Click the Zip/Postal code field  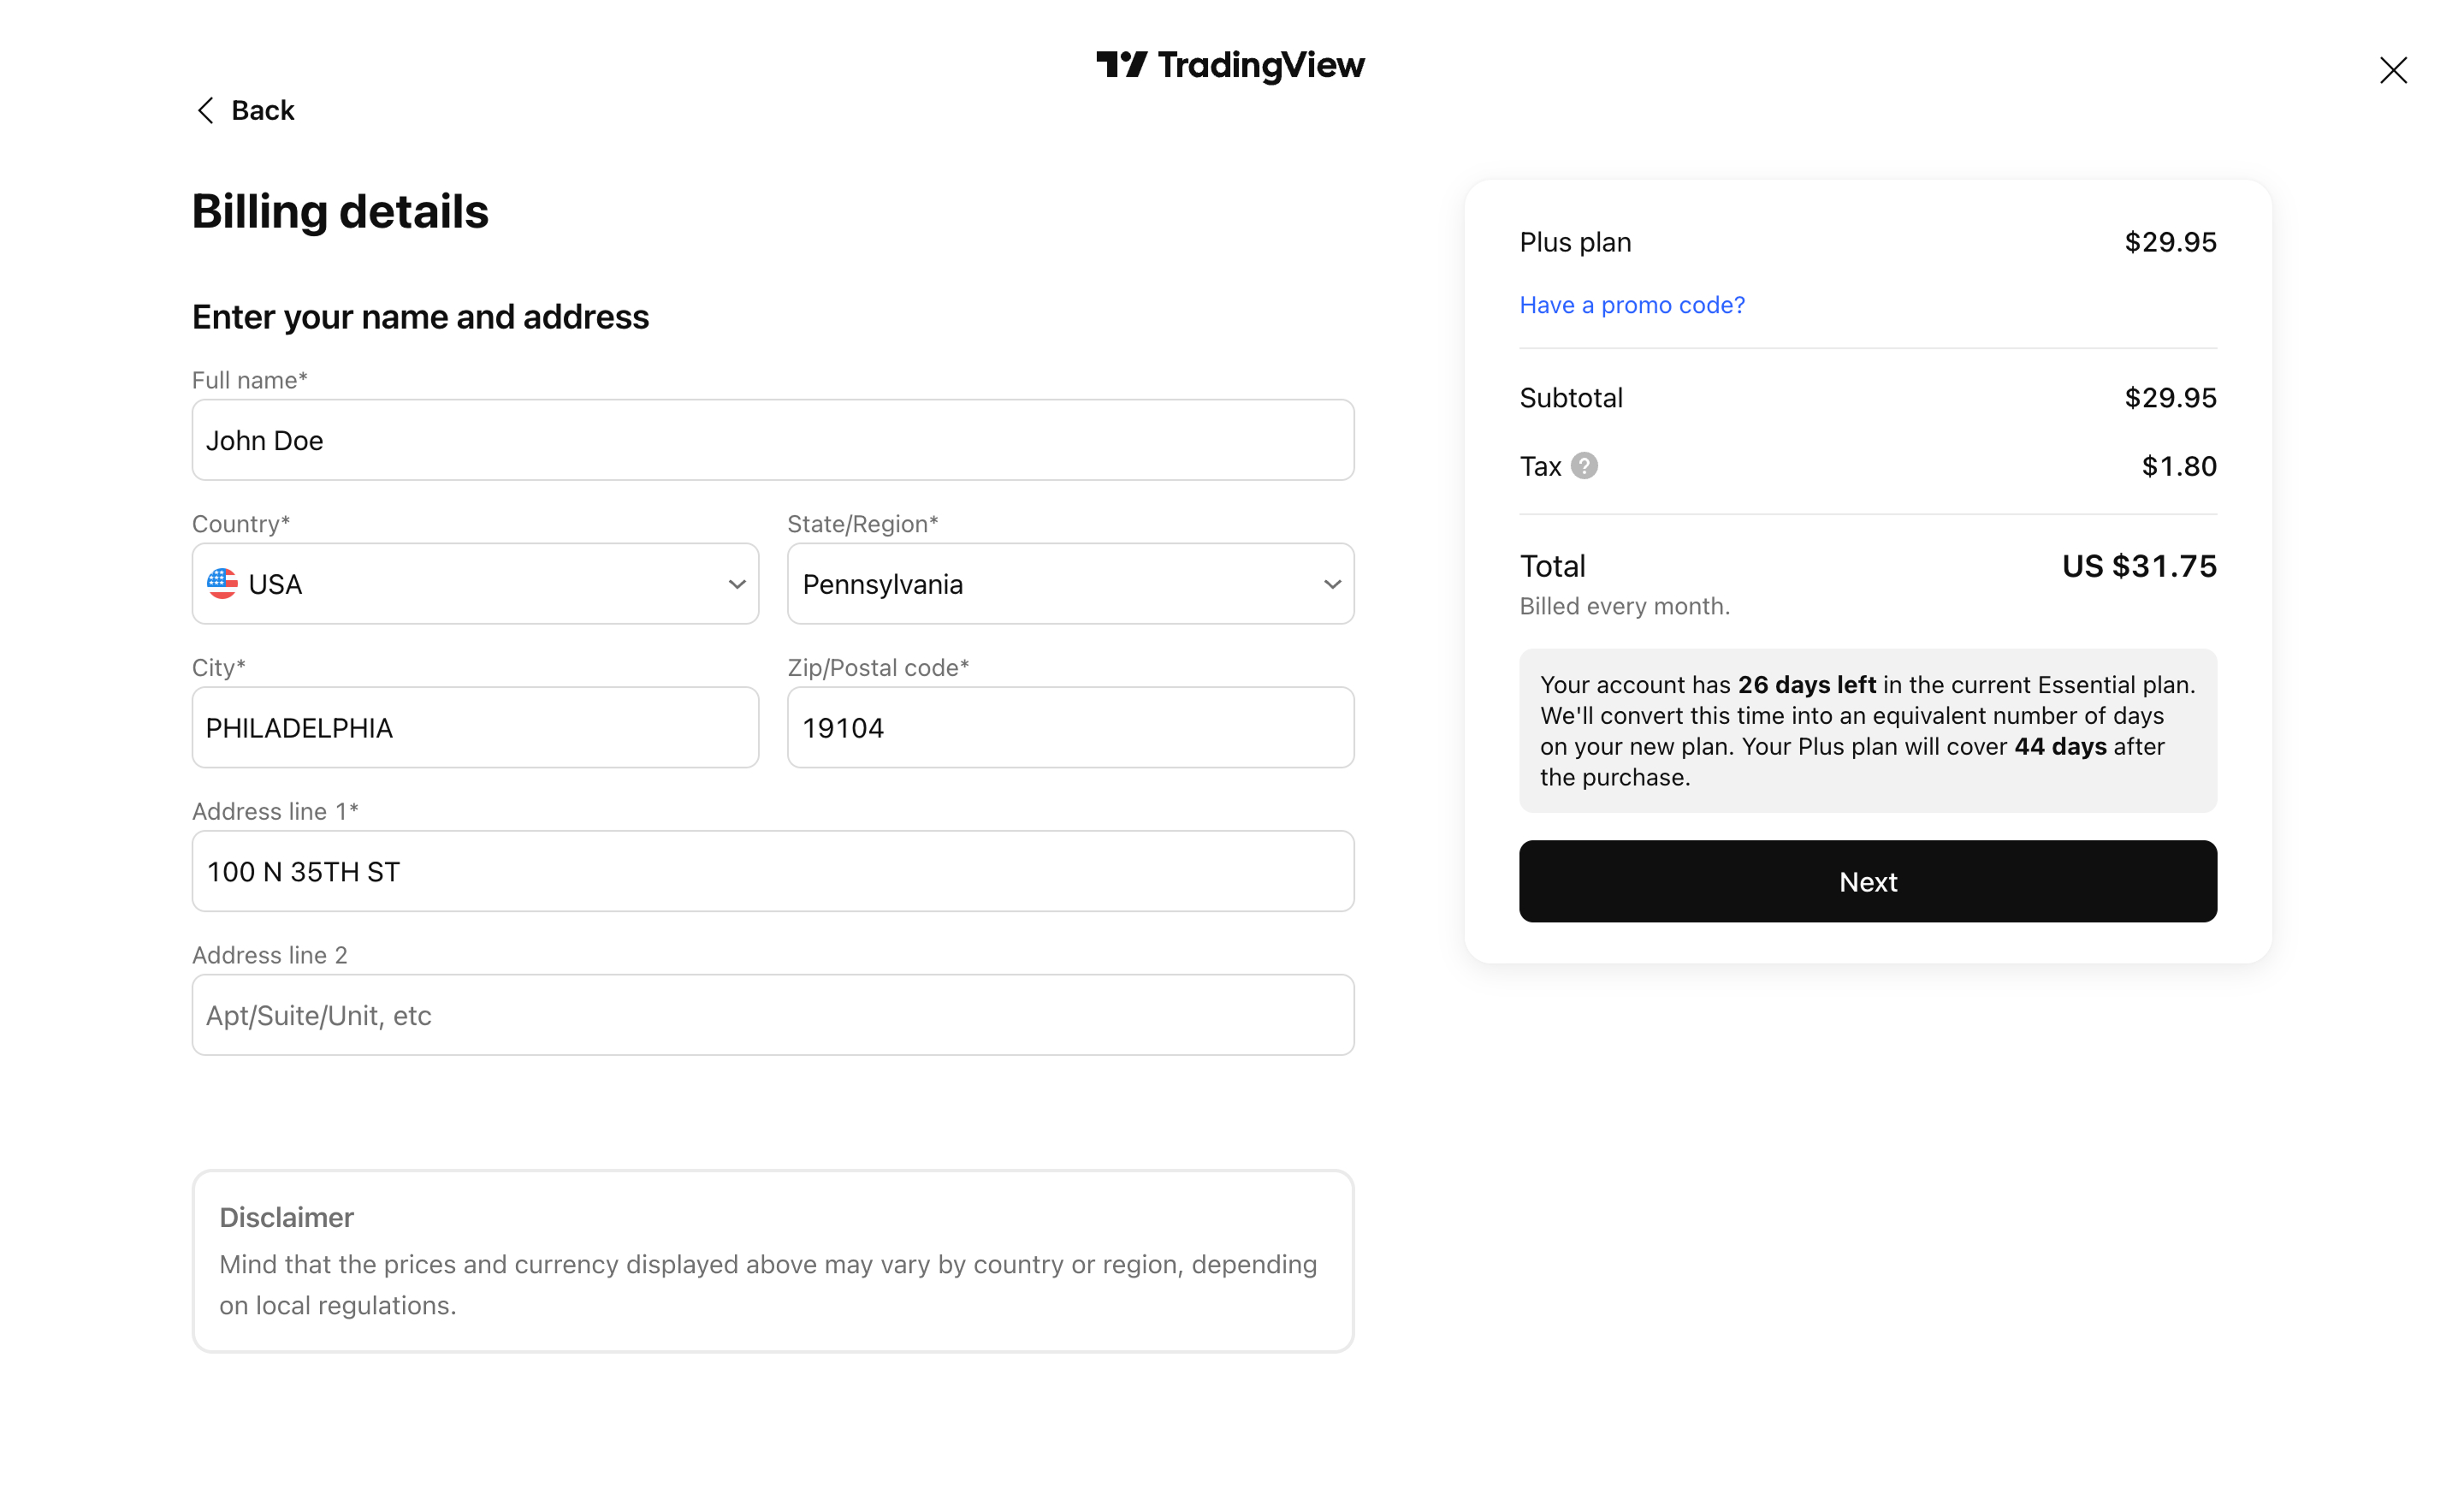click(x=1070, y=727)
